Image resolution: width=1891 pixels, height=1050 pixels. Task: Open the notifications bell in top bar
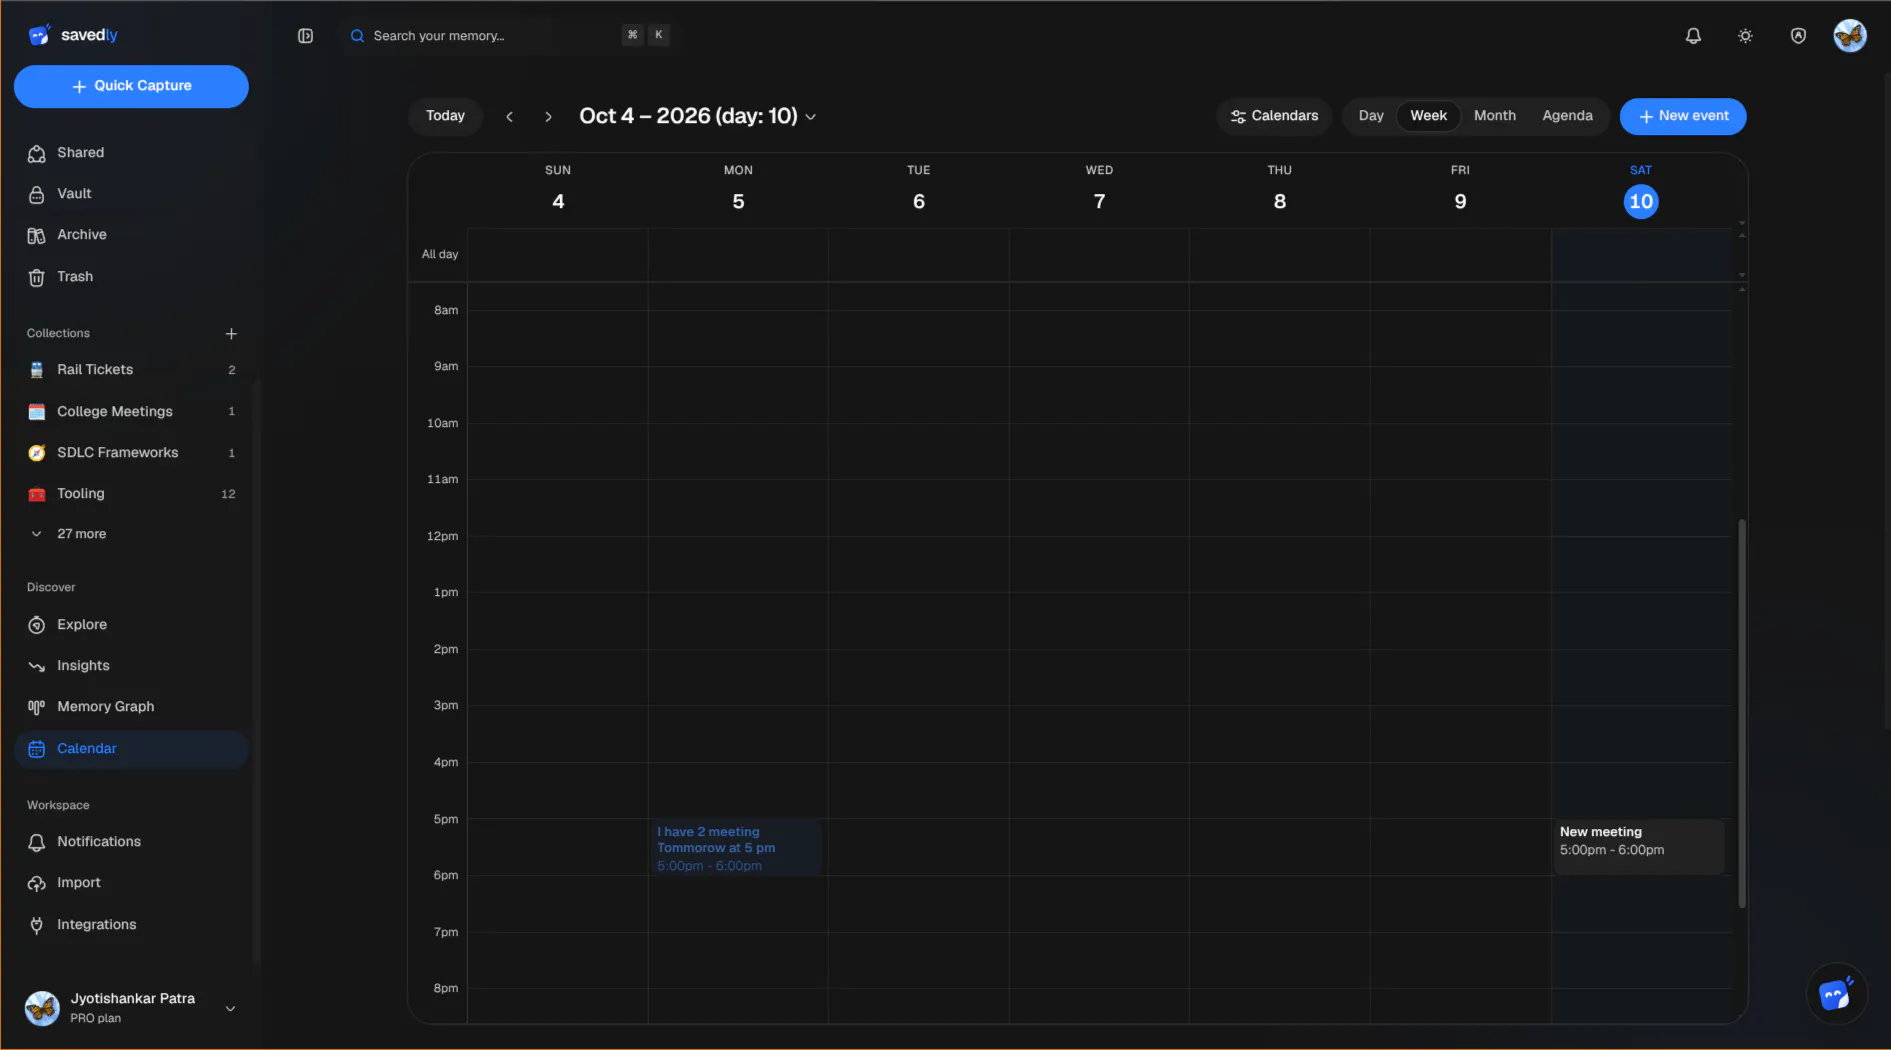pos(1693,36)
